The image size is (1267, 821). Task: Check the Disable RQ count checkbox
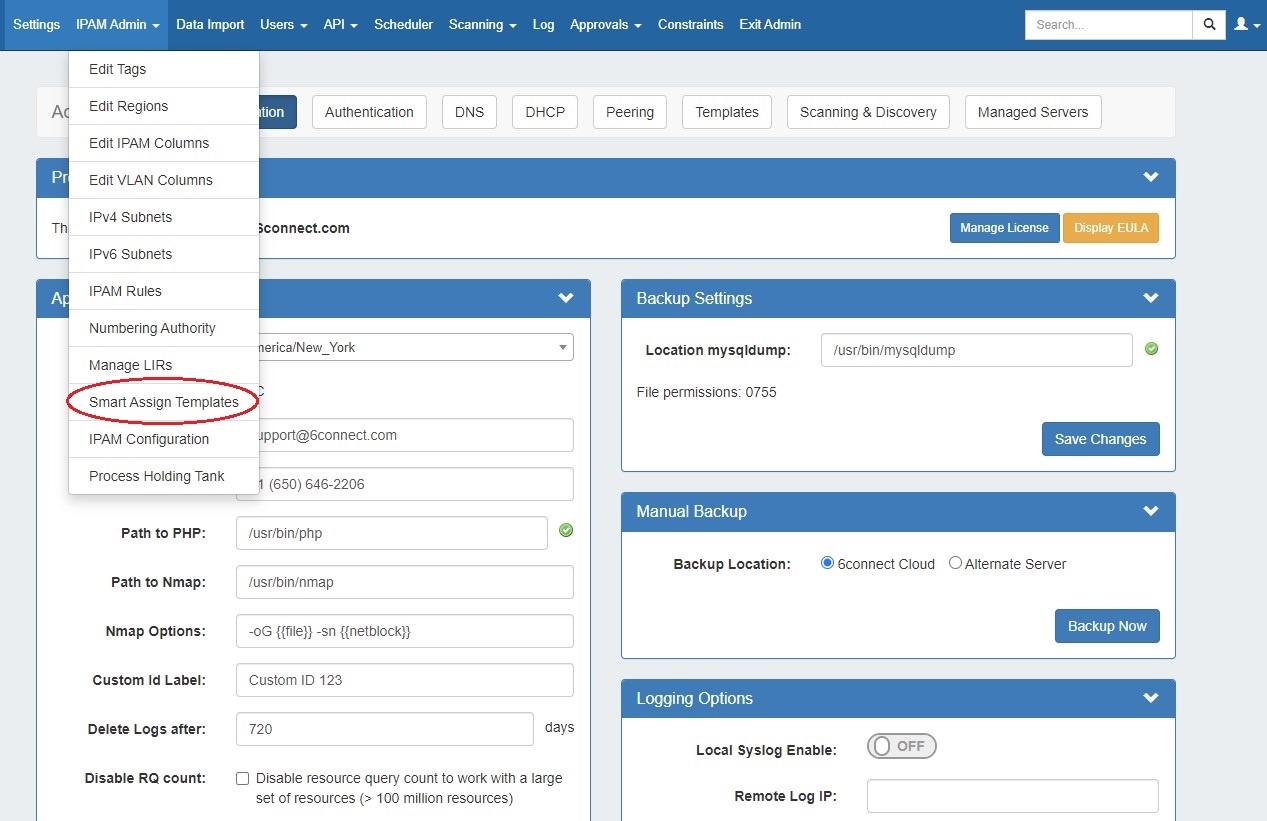pos(242,778)
